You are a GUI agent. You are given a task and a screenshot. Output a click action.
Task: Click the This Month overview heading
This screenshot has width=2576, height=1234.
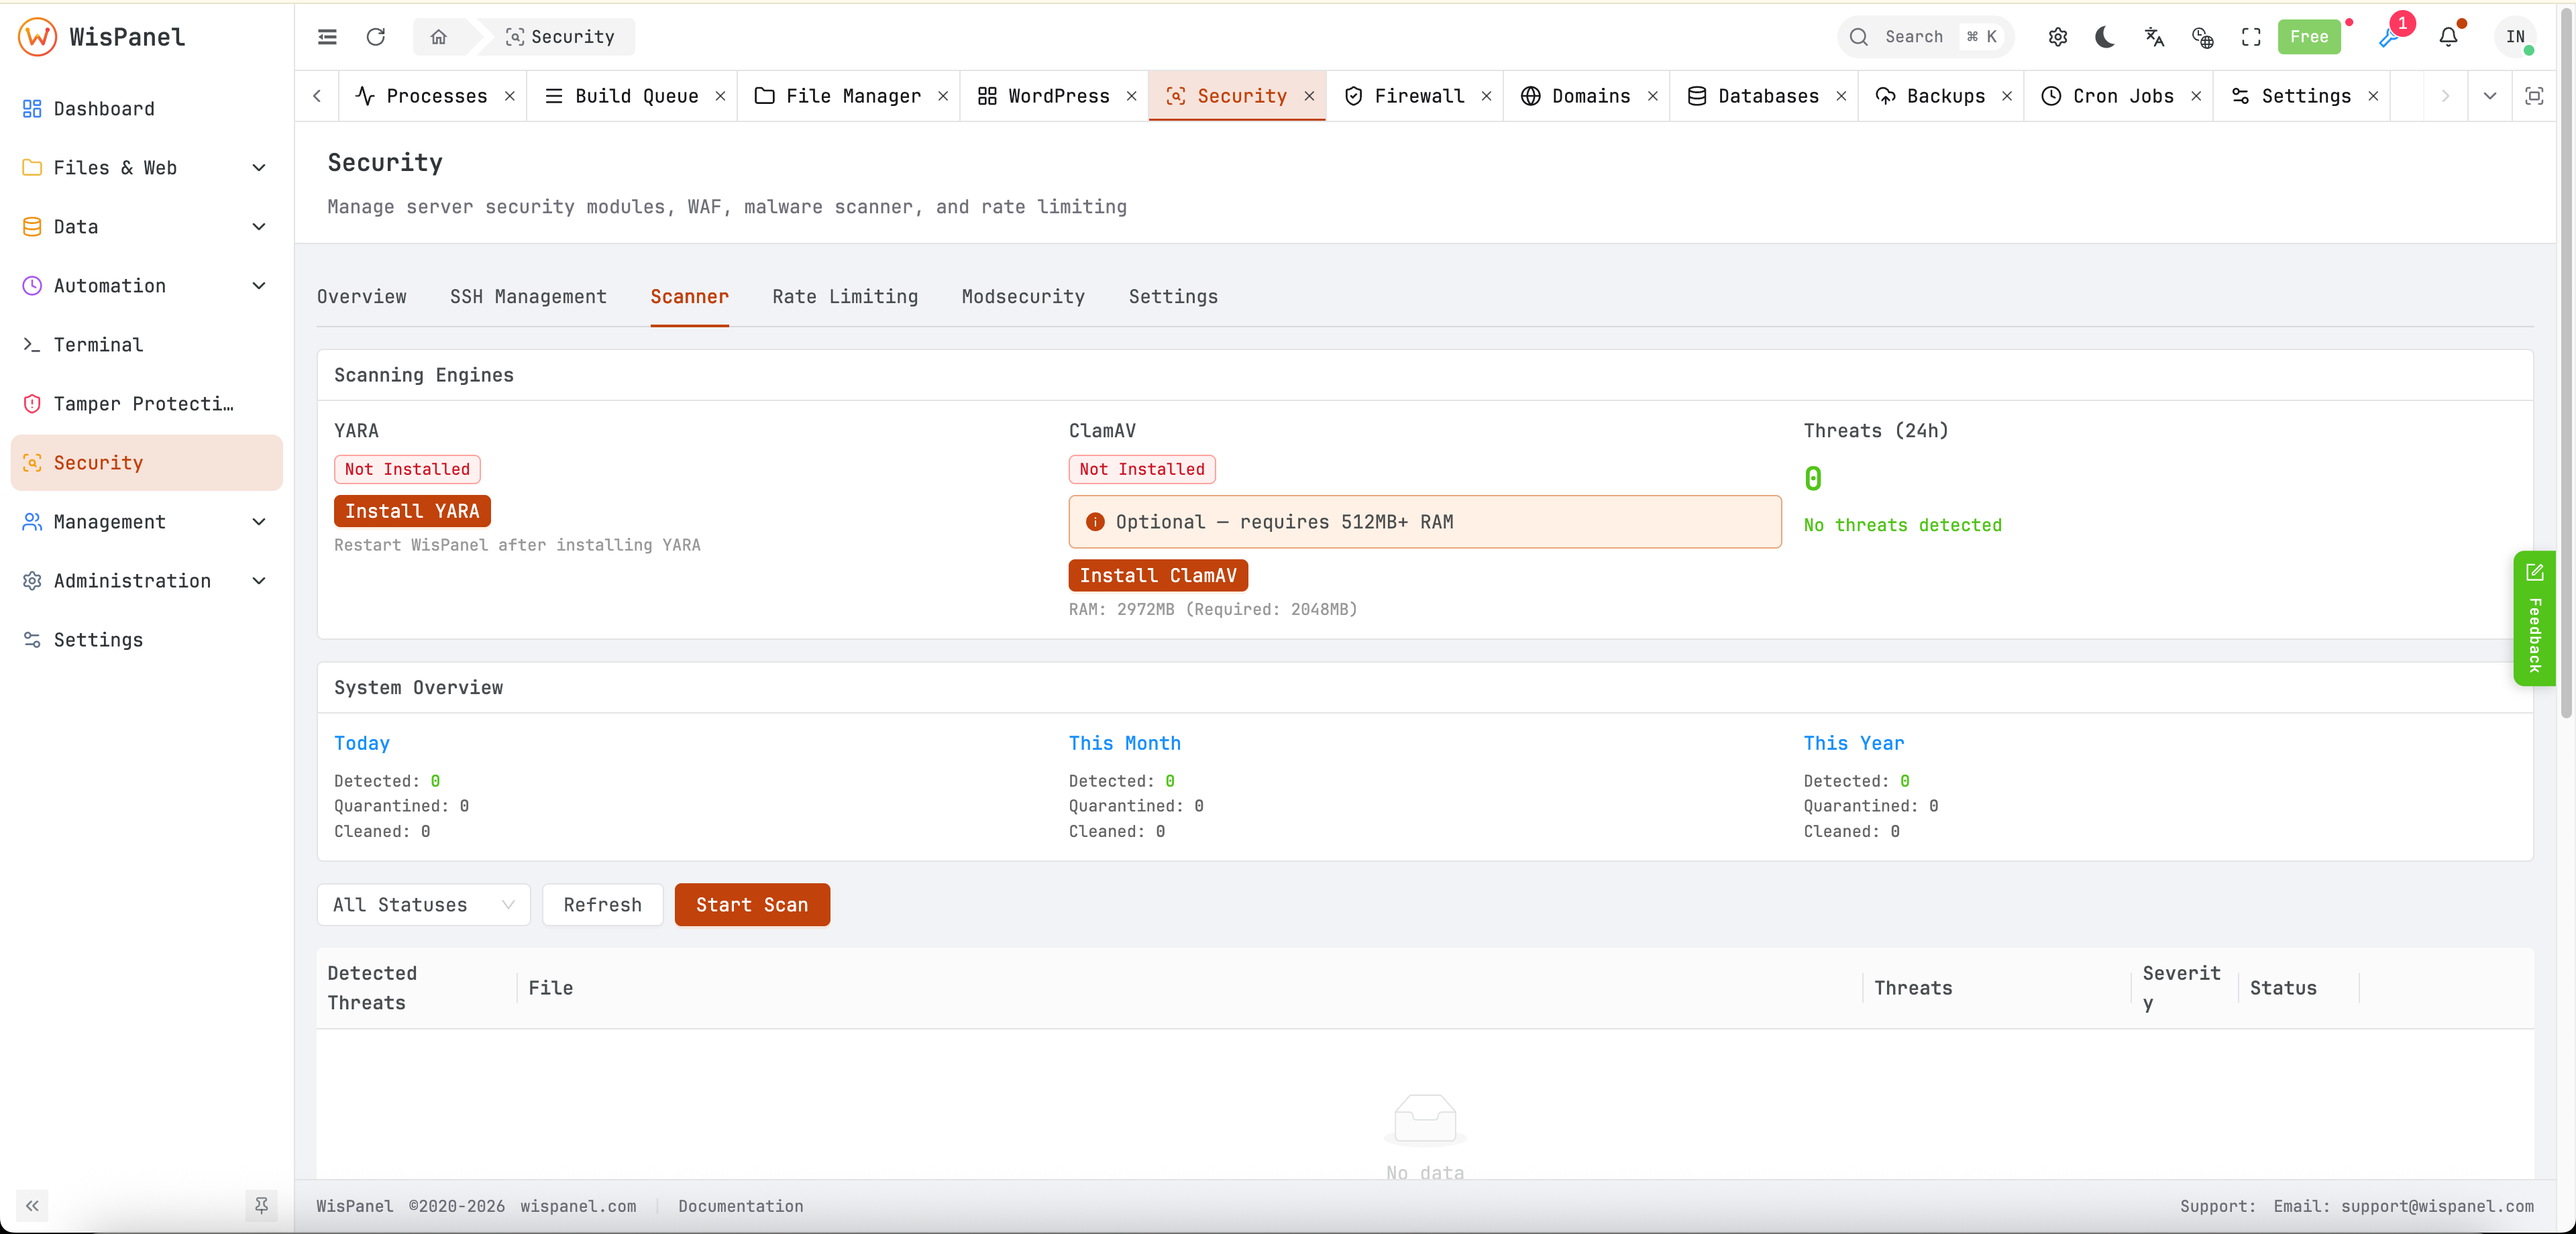1124,743
